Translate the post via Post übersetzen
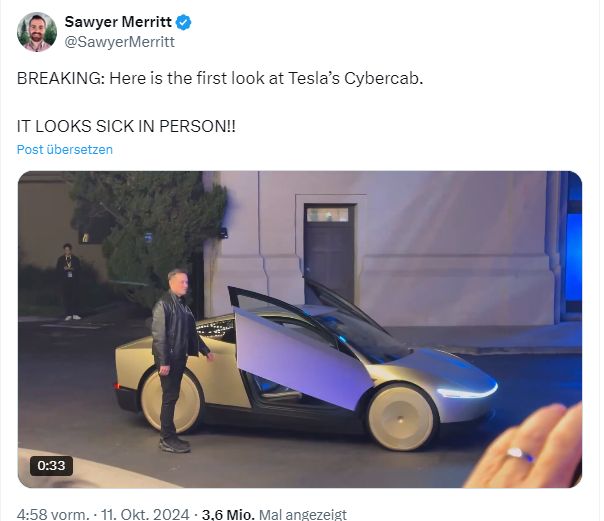The width and height of the screenshot is (604, 521). click(65, 149)
